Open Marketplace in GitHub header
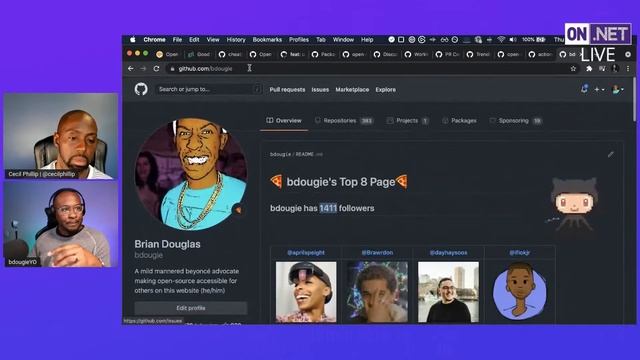640x360 pixels. 352,89
